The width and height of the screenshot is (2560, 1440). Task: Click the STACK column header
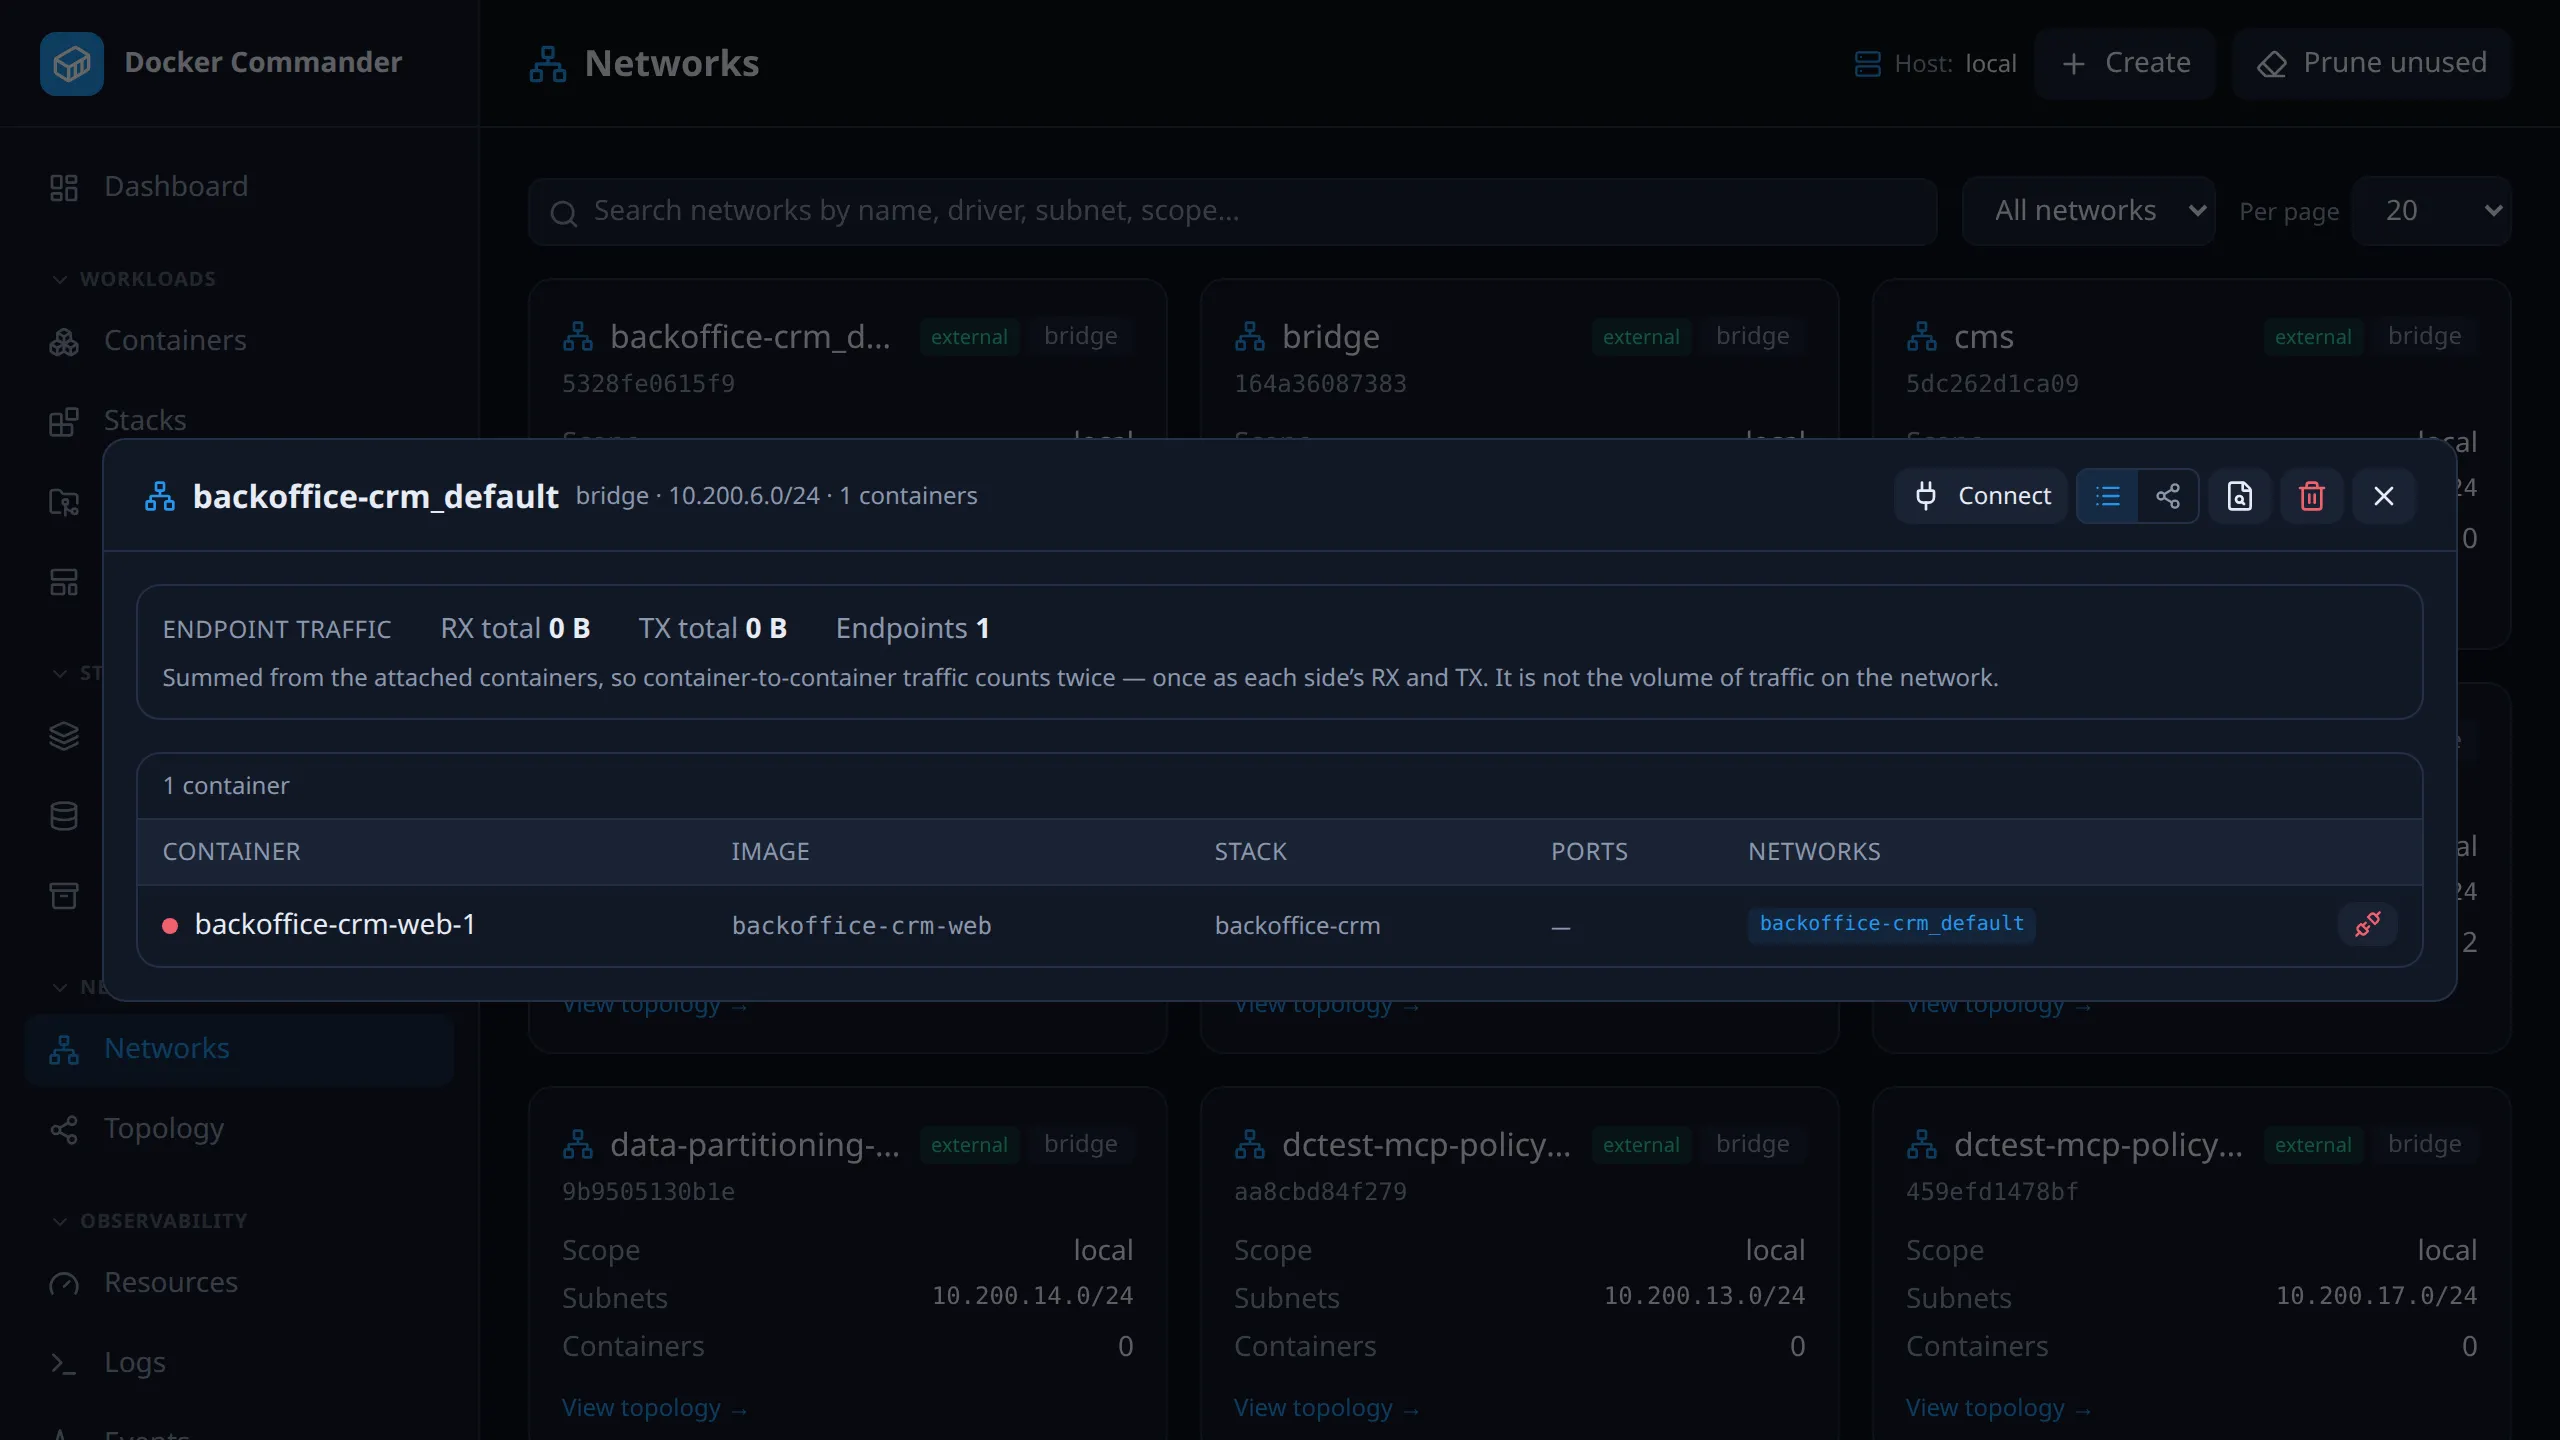1251,852
